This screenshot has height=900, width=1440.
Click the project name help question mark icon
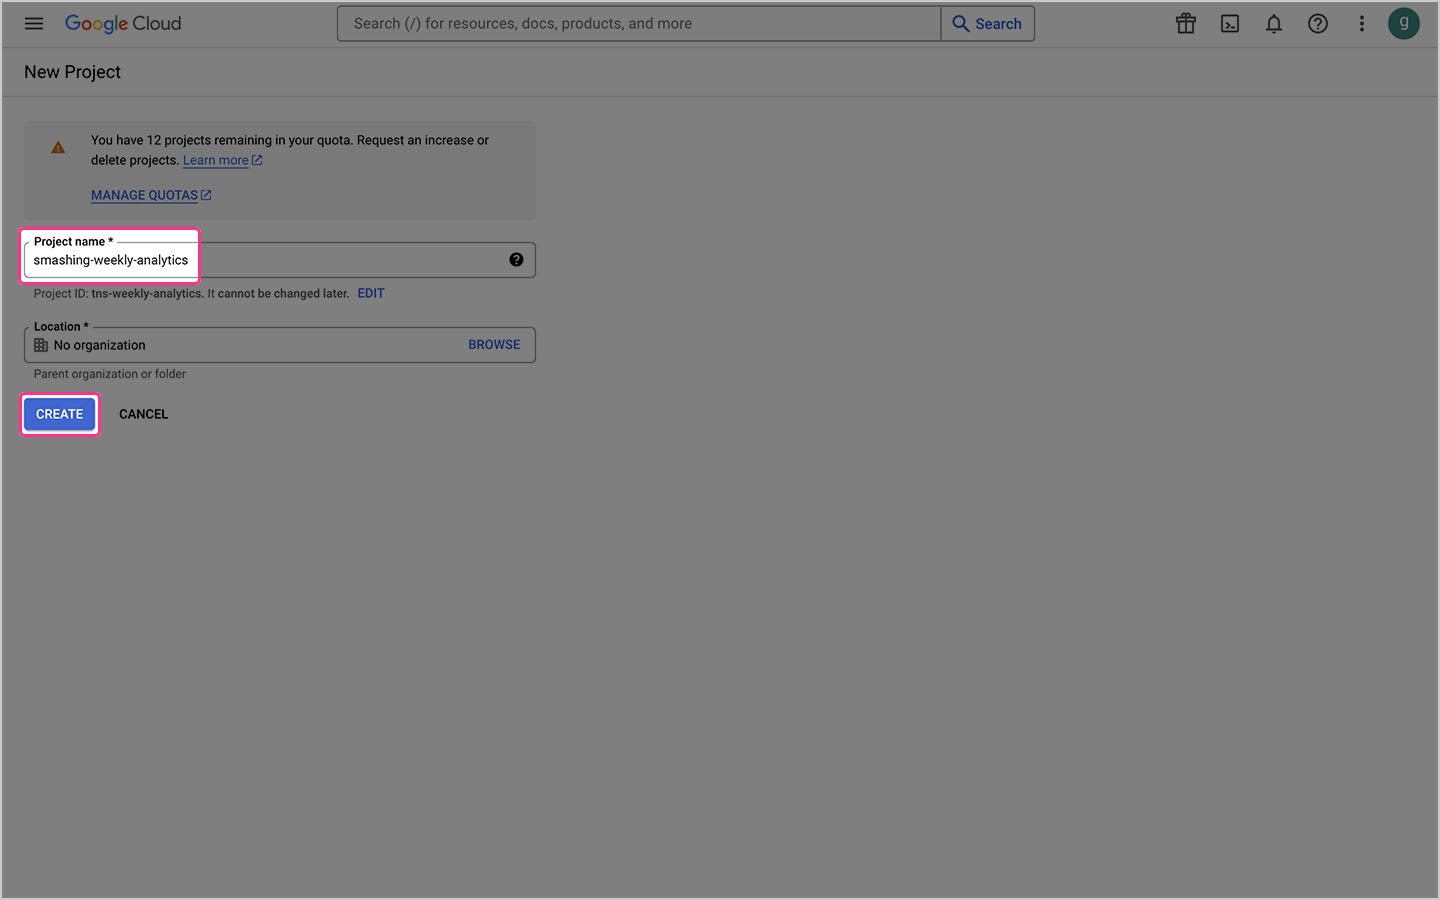pos(516,259)
